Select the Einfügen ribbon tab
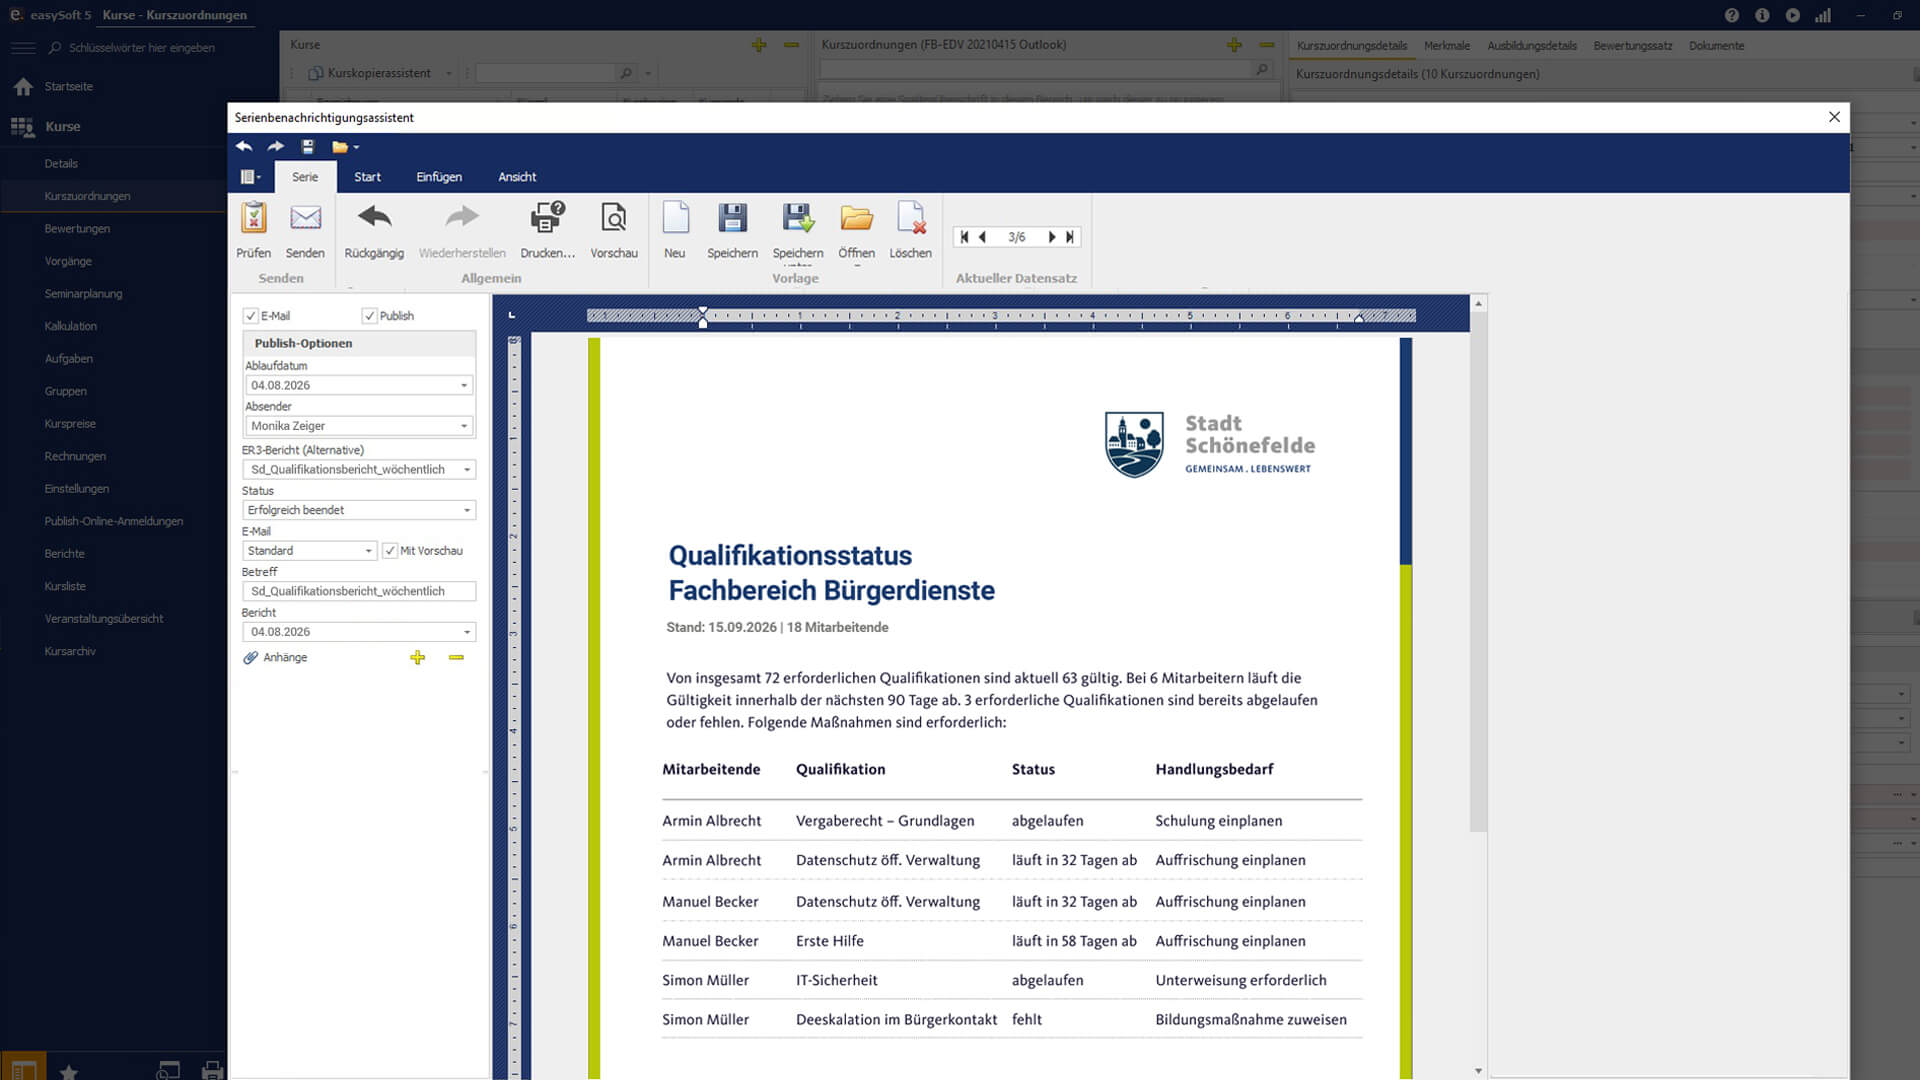Viewport: 1920px width, 1080px height. [439, 177]
